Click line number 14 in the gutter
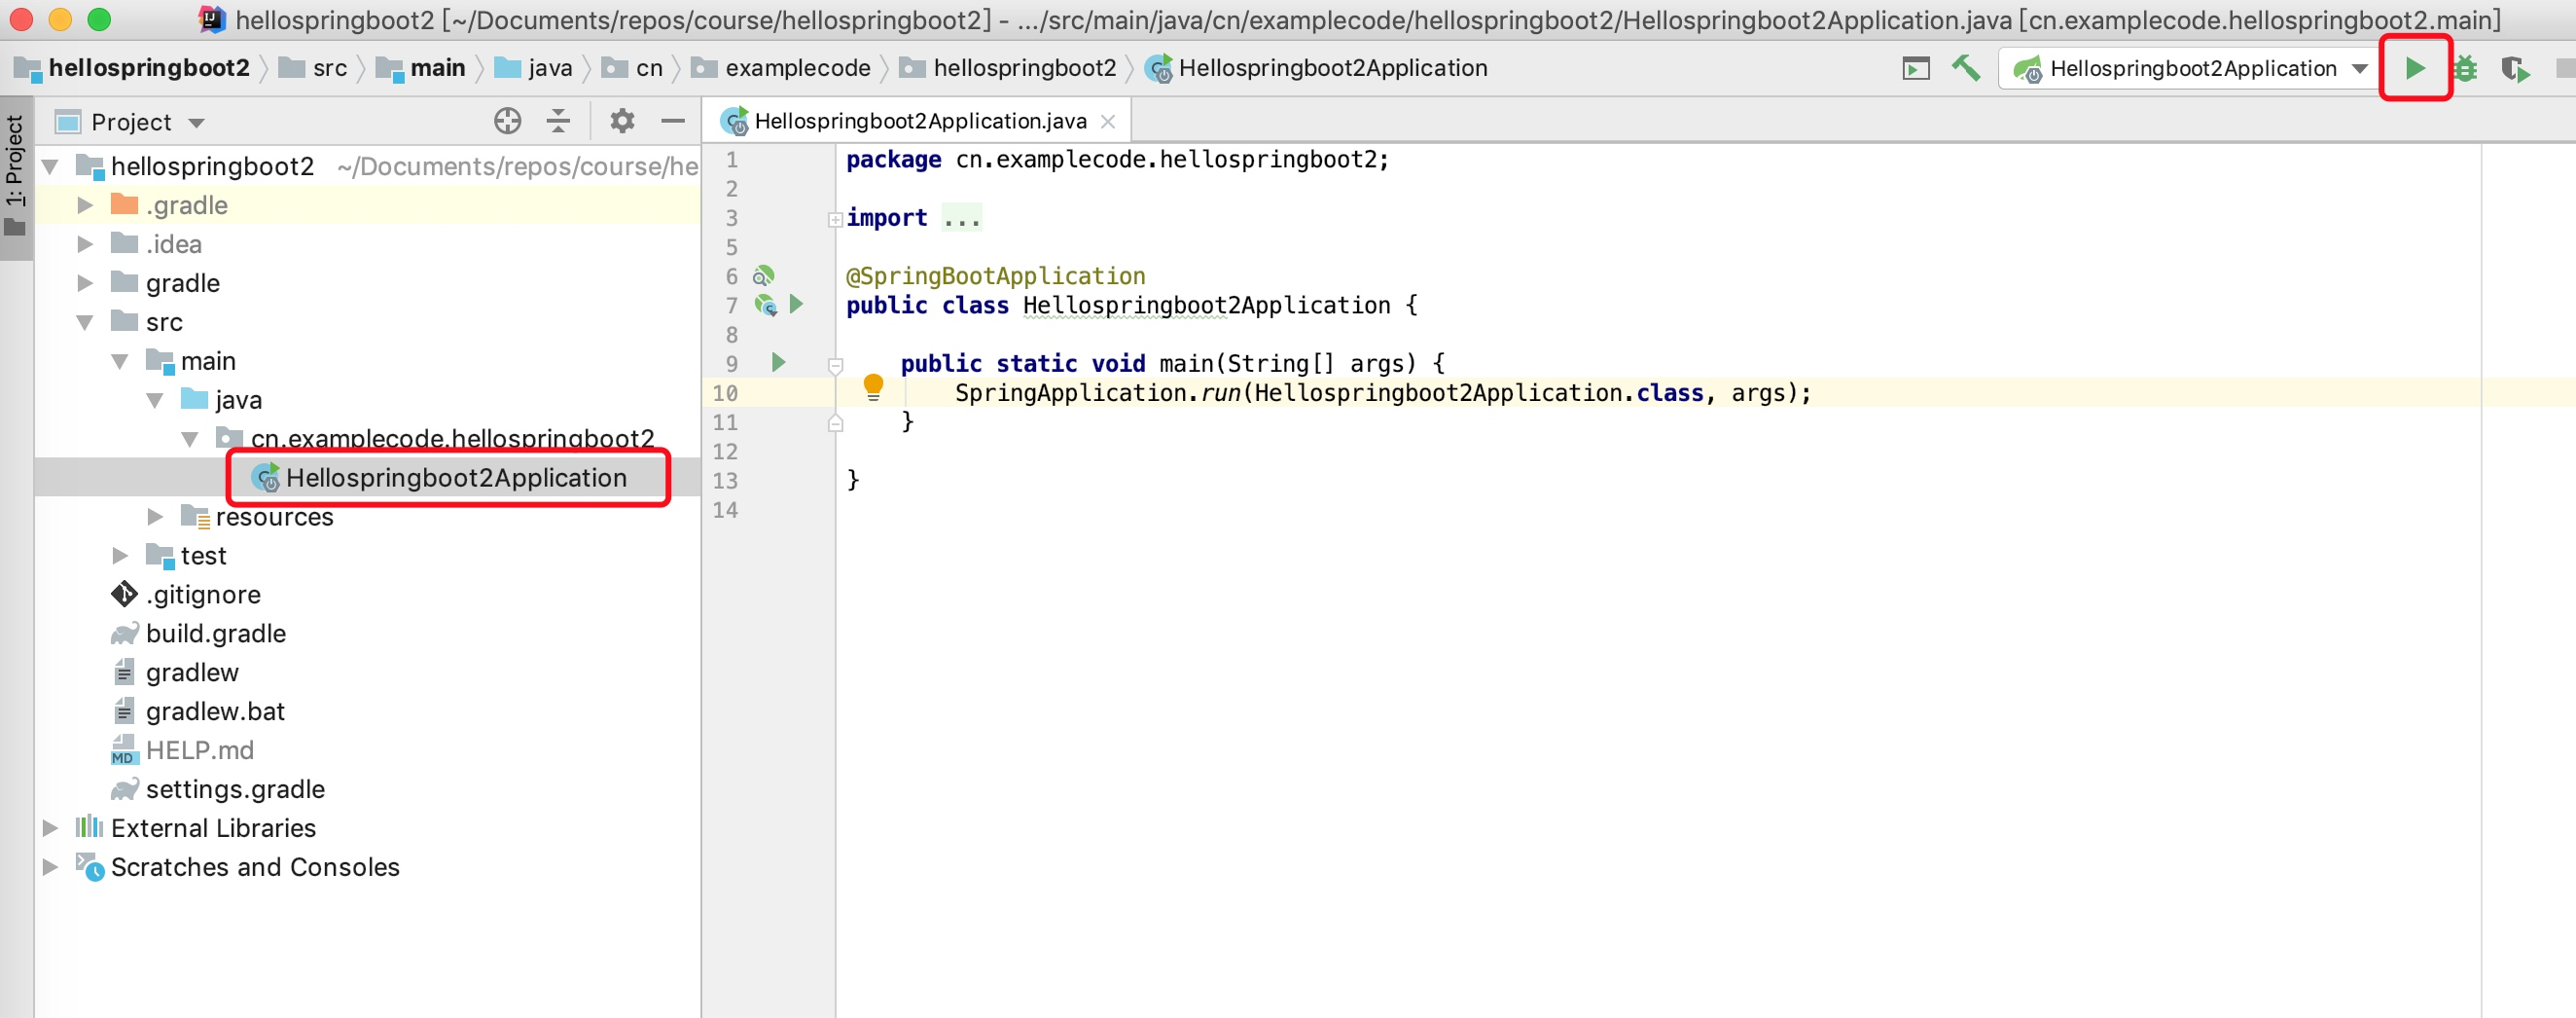 [x=725, y=510]
